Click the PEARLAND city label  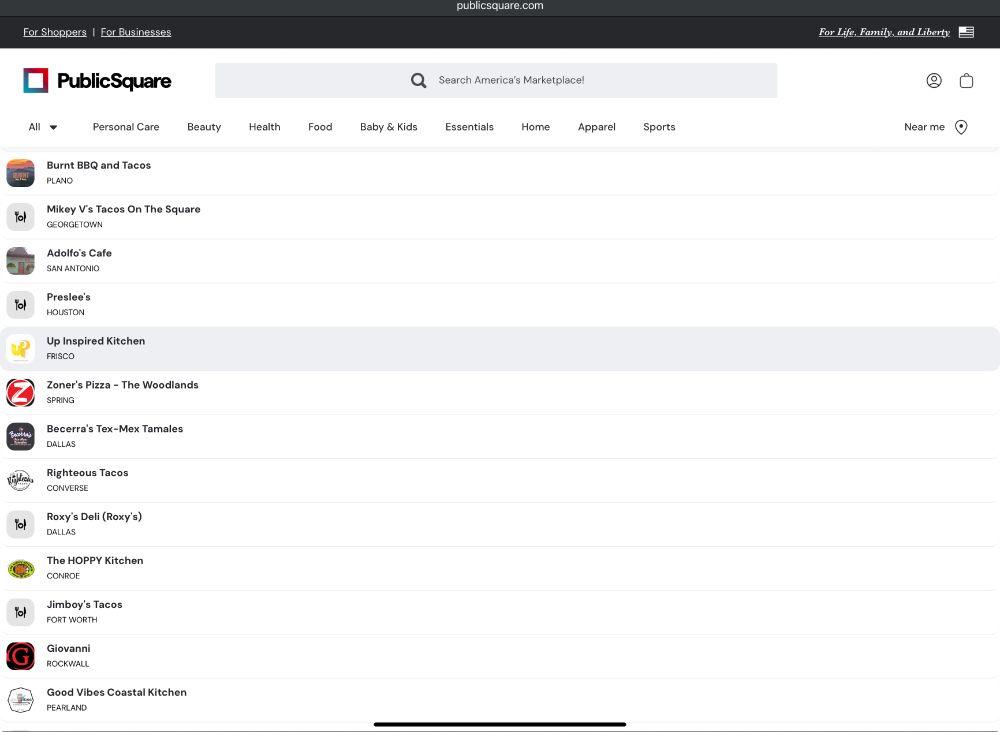pyautogui.click(x=67, y=708)
